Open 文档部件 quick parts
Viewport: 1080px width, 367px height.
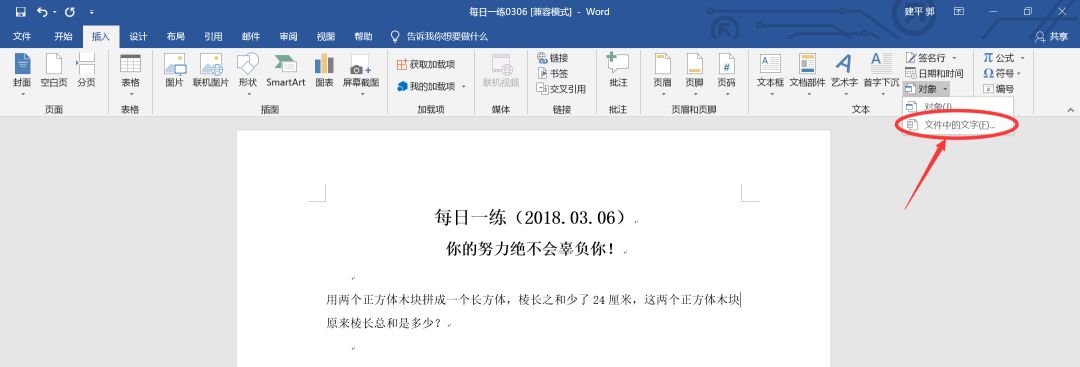807,73
